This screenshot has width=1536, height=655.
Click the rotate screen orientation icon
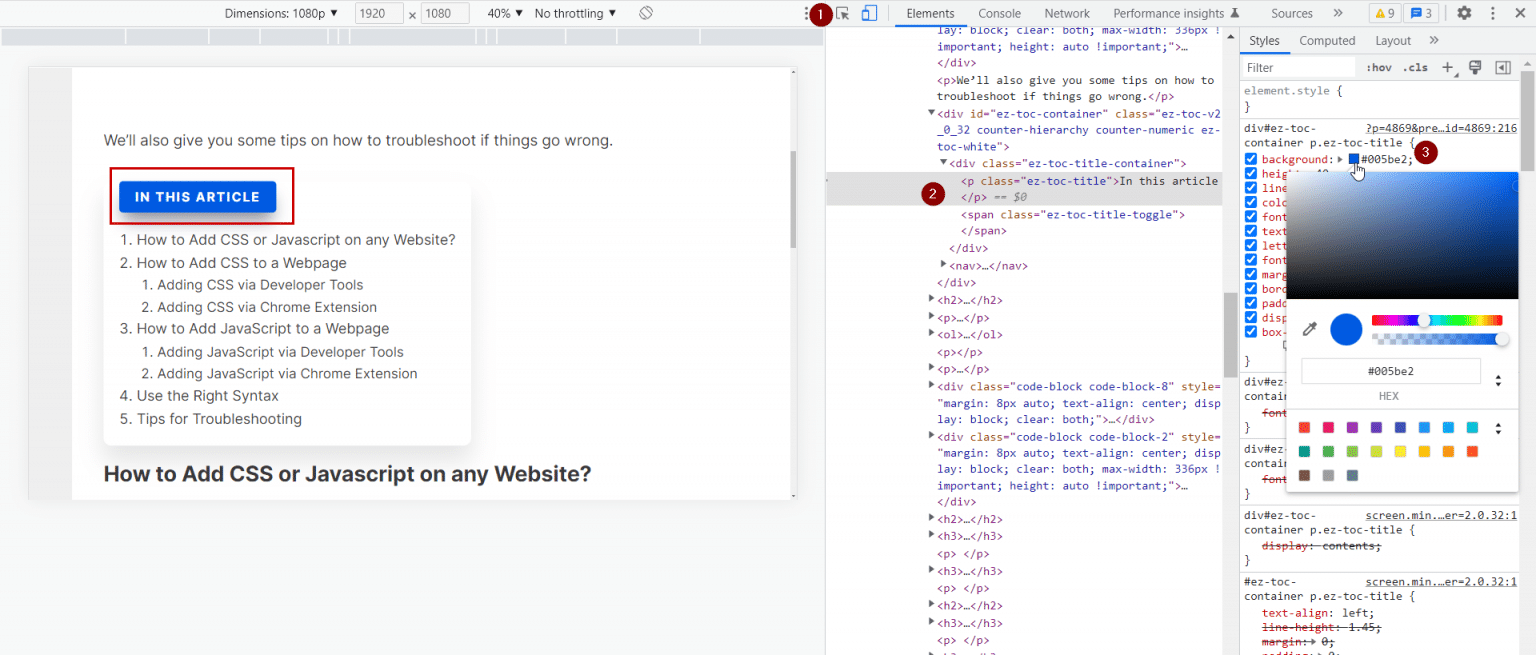646,13
